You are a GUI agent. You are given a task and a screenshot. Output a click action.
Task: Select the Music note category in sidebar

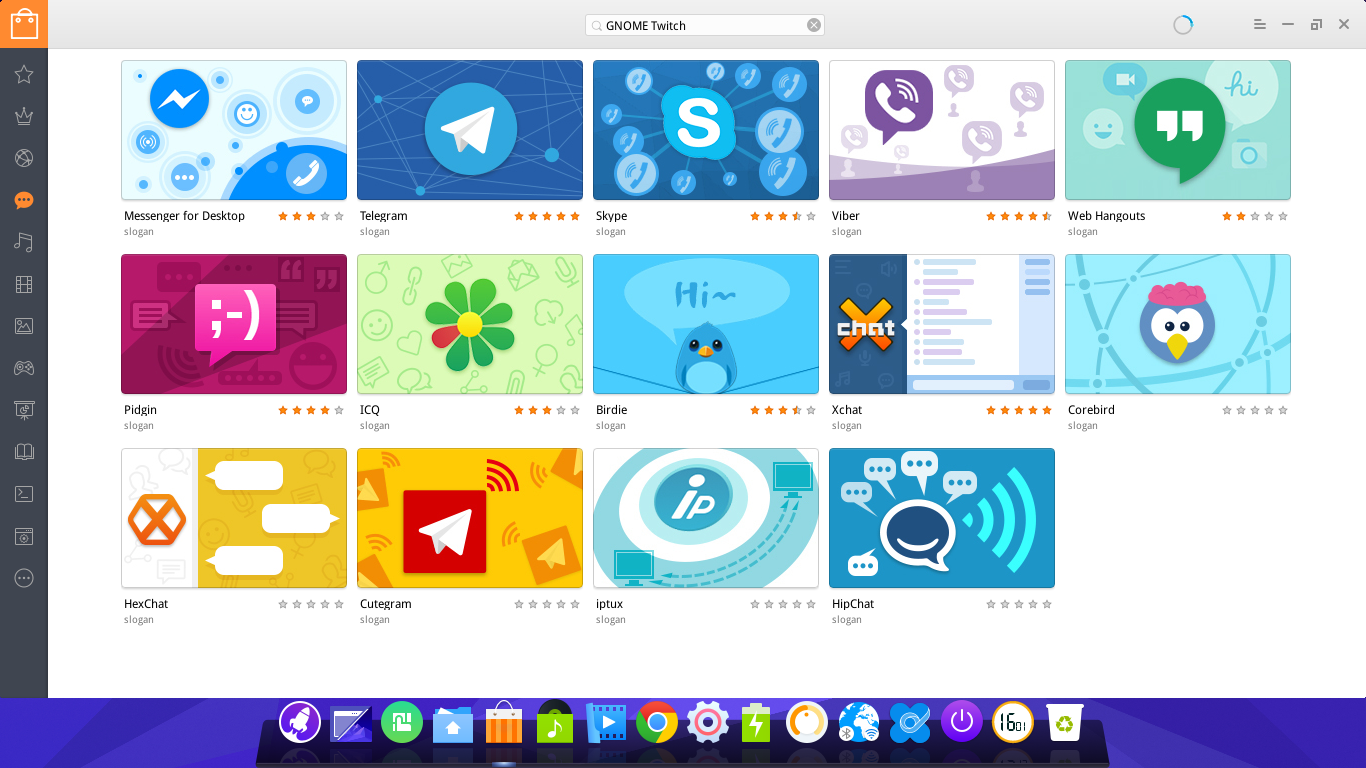24,242
